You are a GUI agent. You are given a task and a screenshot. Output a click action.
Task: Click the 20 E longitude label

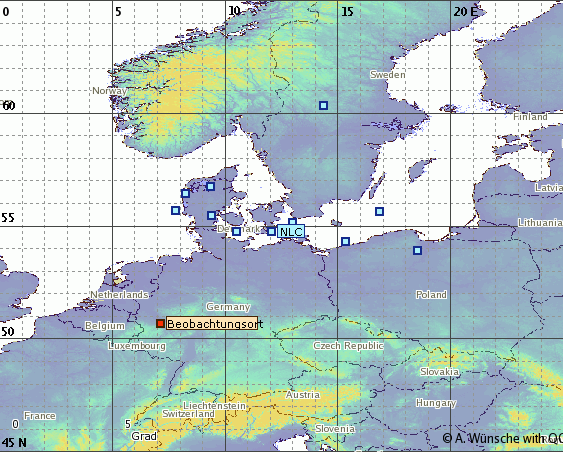(x=465, y=12)
